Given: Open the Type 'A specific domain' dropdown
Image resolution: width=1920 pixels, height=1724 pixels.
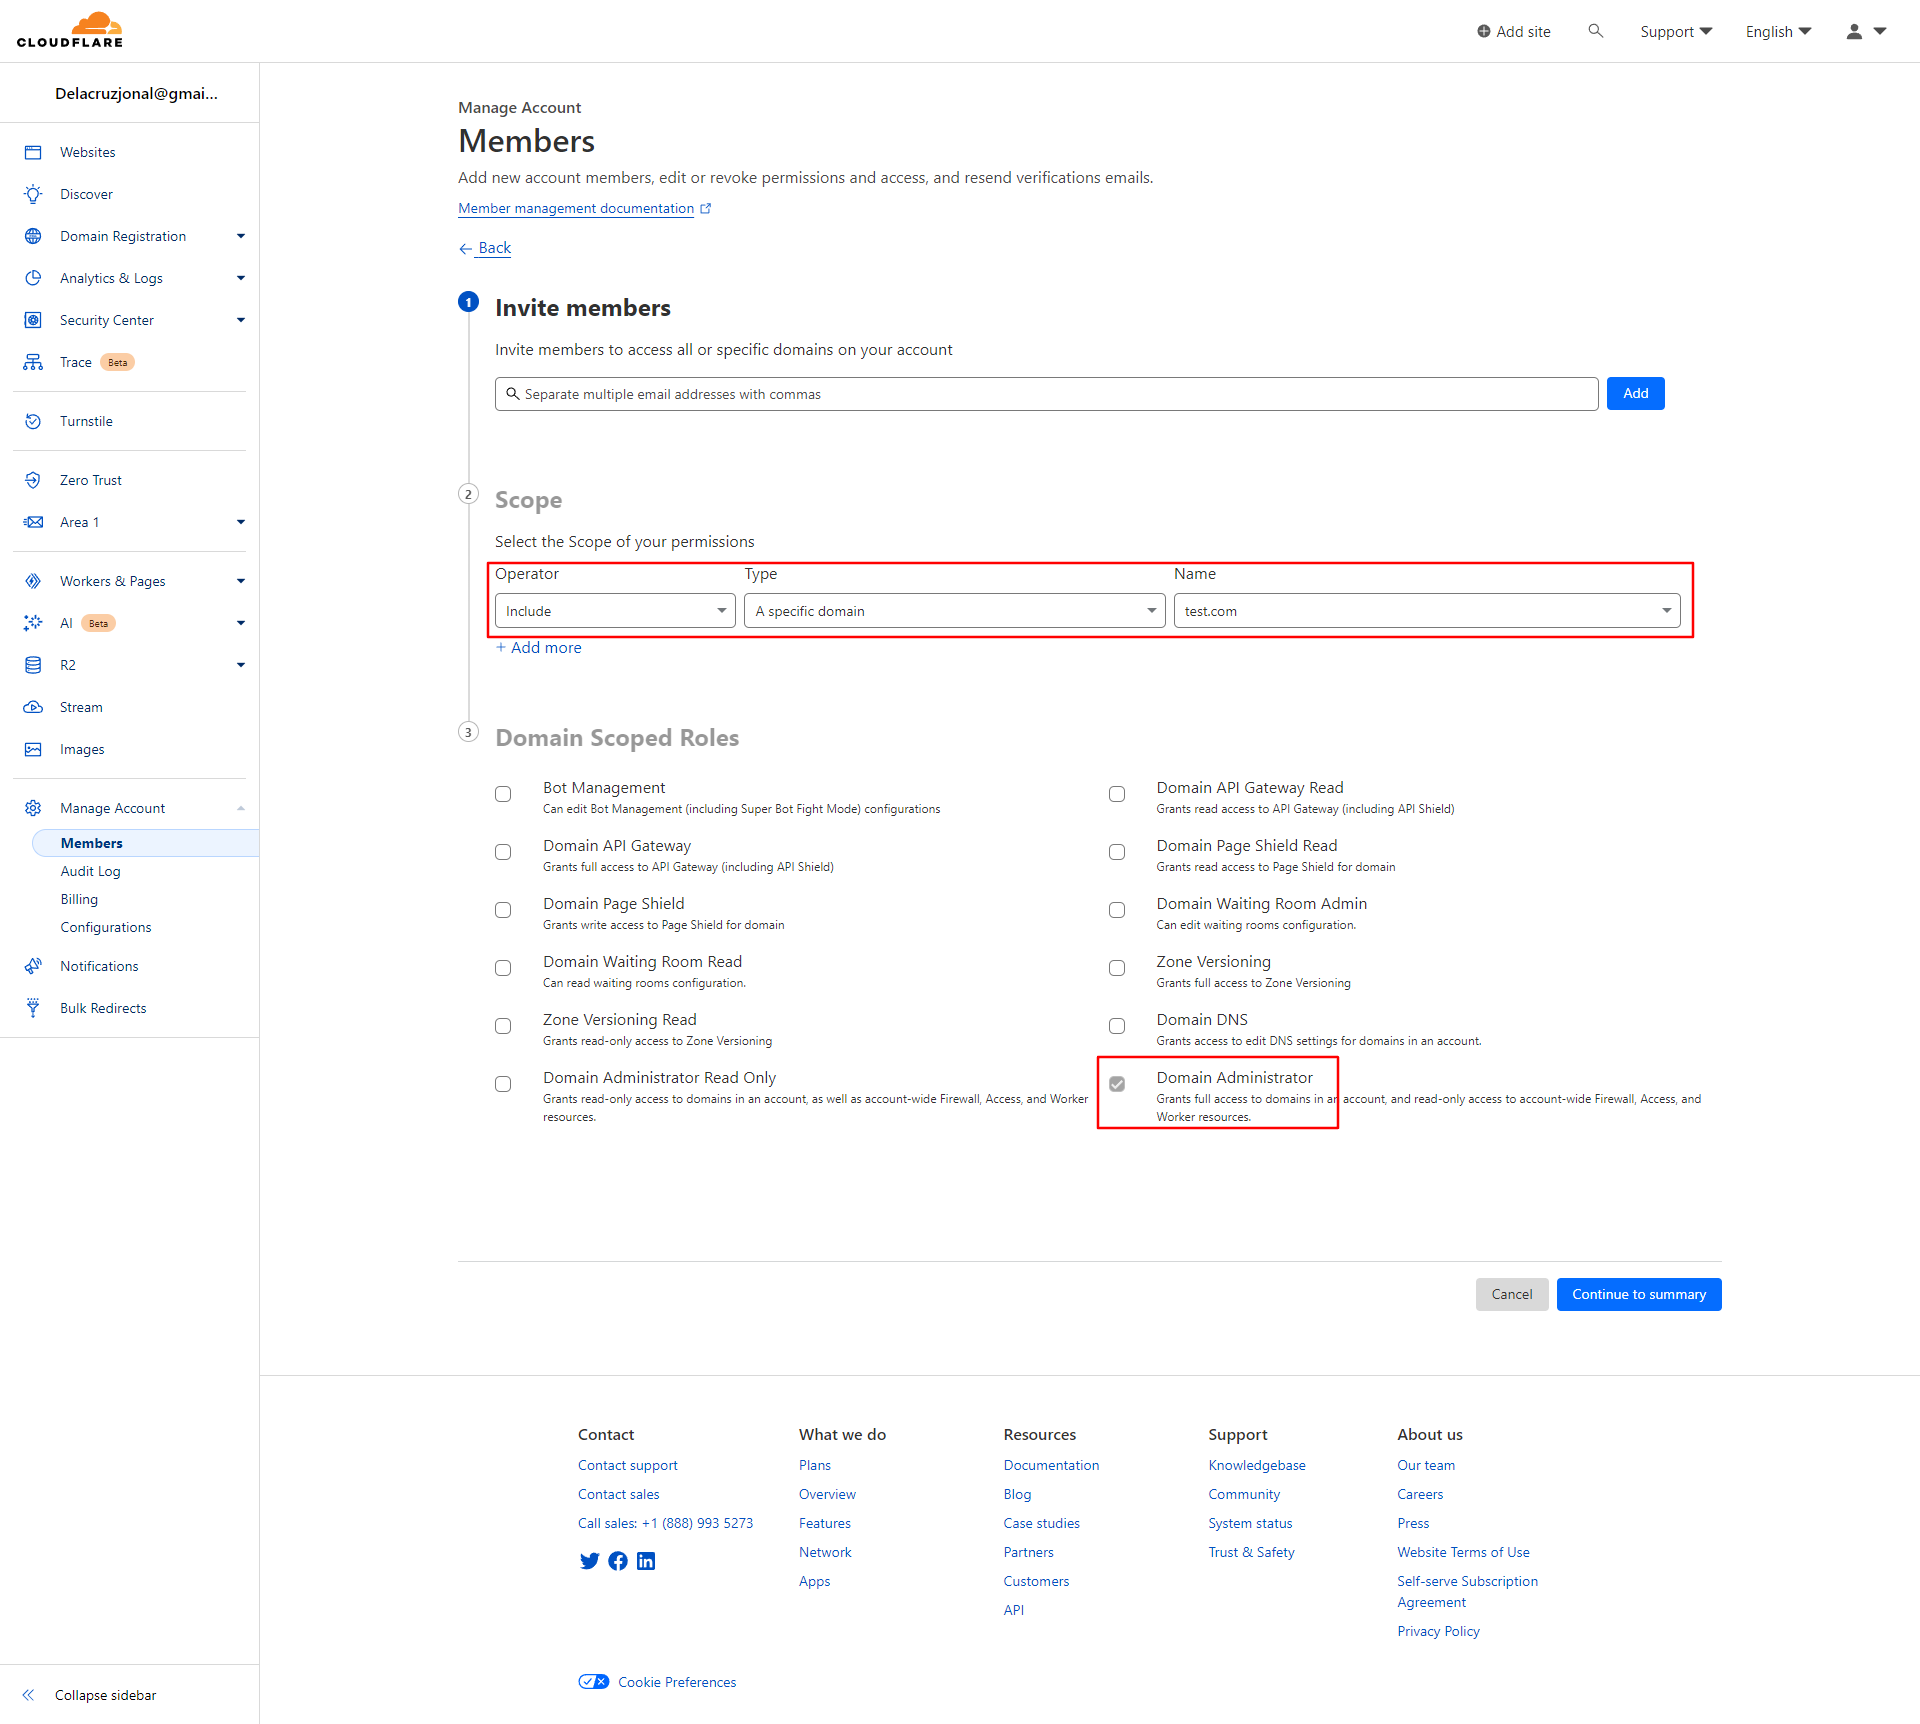Looking at the screenshot, I should point(954,611).
